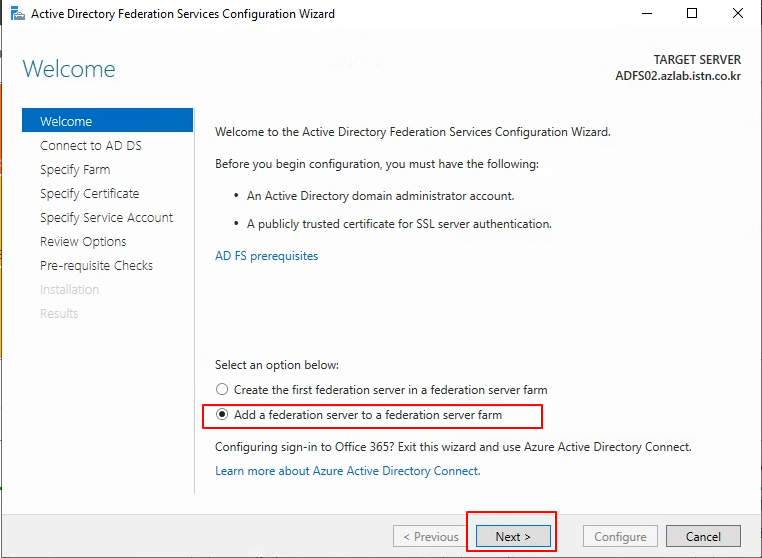The width and height of the screenshot is (762, 558).
Task: Open 'Learn more about Azure Active Directory Connect' link
Action: 347,471
